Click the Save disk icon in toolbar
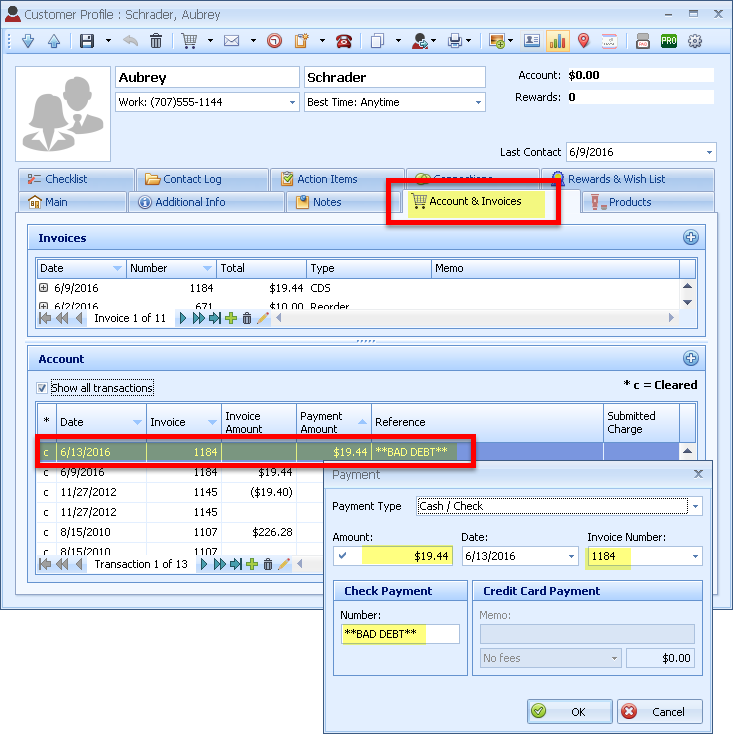Screen dimensions: 733x737 (x=87, y=41)
